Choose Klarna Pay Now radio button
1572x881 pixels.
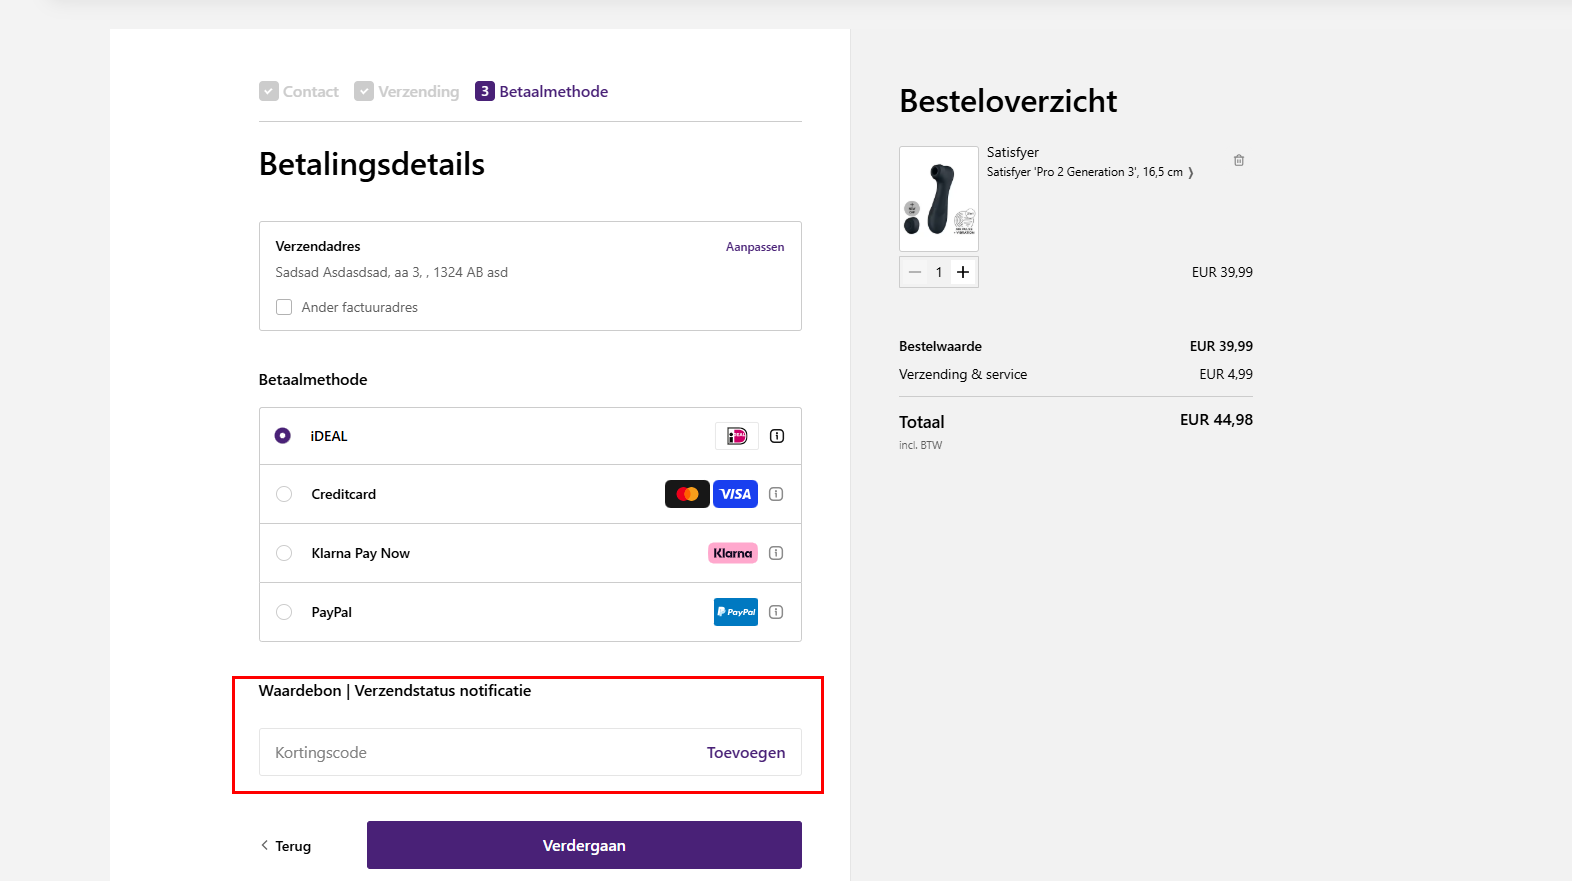(x=284, y=553)
